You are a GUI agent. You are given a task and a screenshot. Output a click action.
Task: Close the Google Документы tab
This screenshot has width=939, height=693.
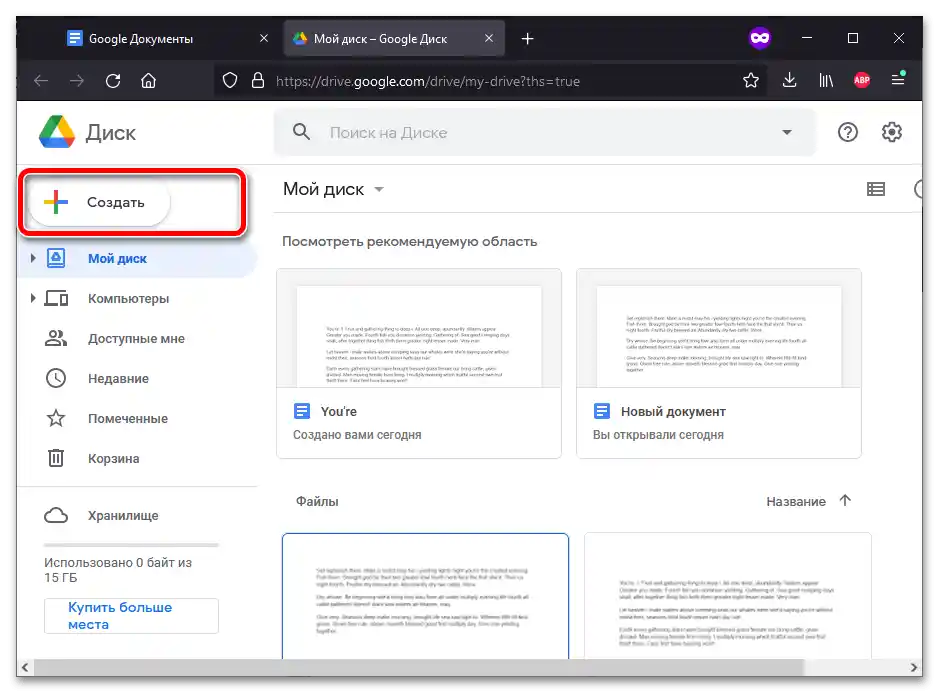click(263, 38)
